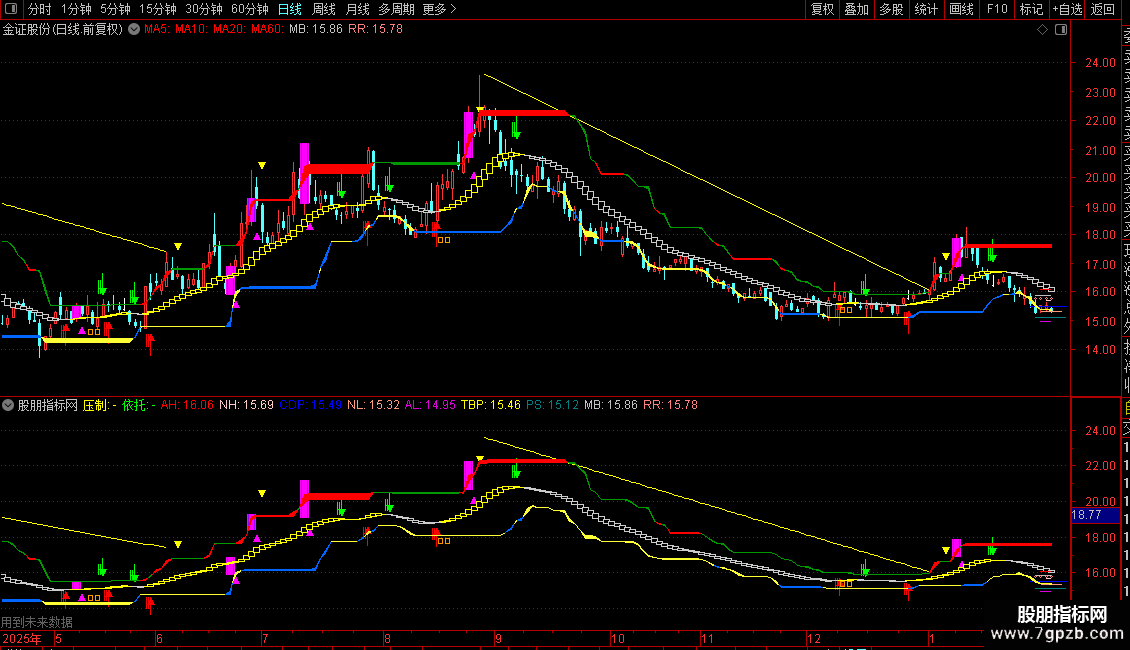Open the 统计 statistics tool
Screen dimensions: 1130x650
[x=926, y=10]
